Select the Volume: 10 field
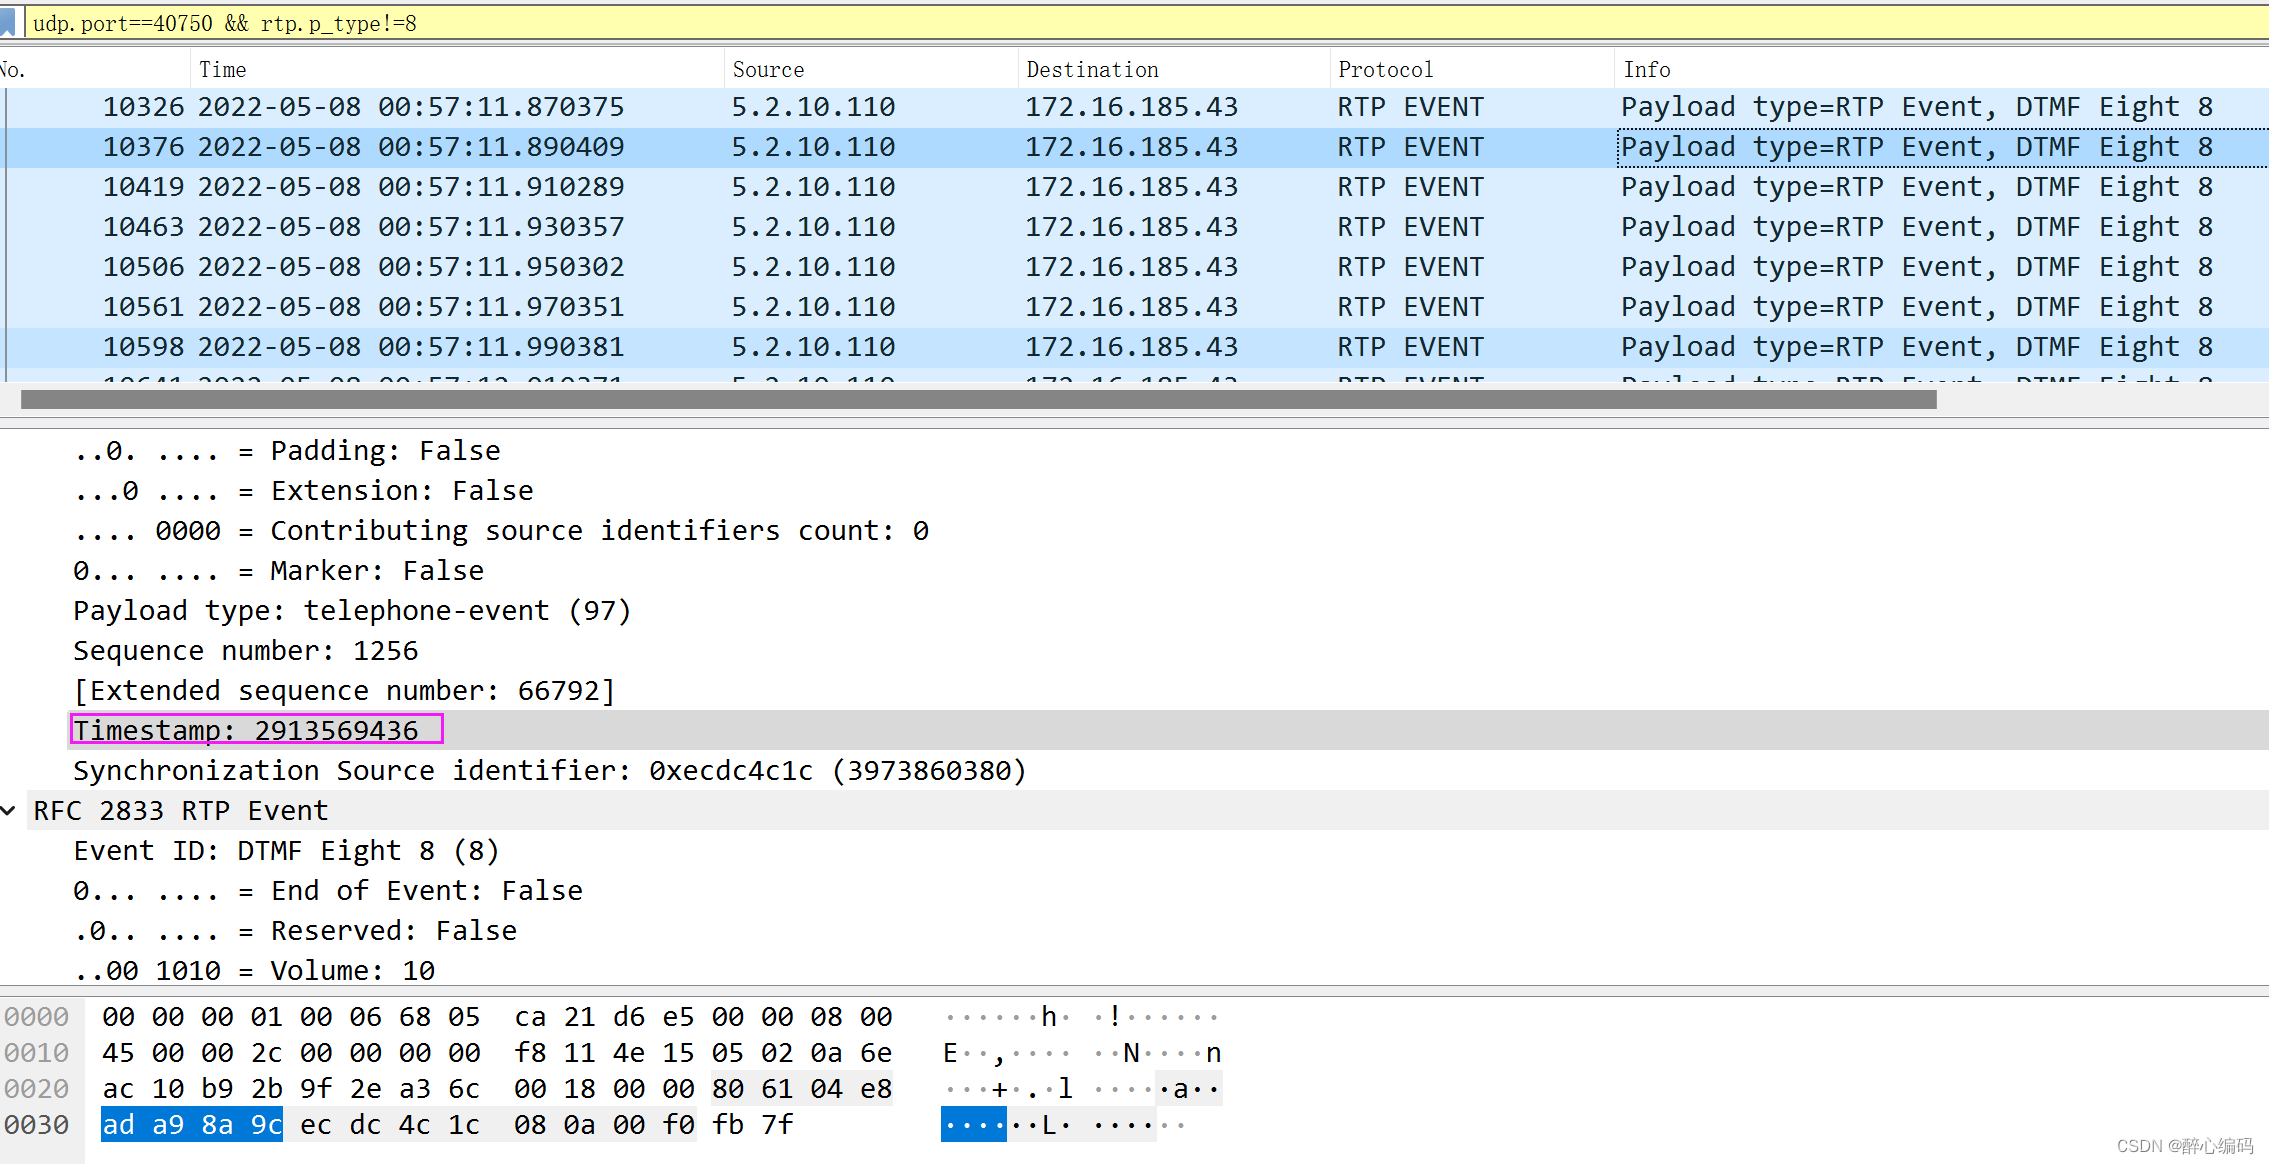2269x1164 pixels. click(254, 970)
